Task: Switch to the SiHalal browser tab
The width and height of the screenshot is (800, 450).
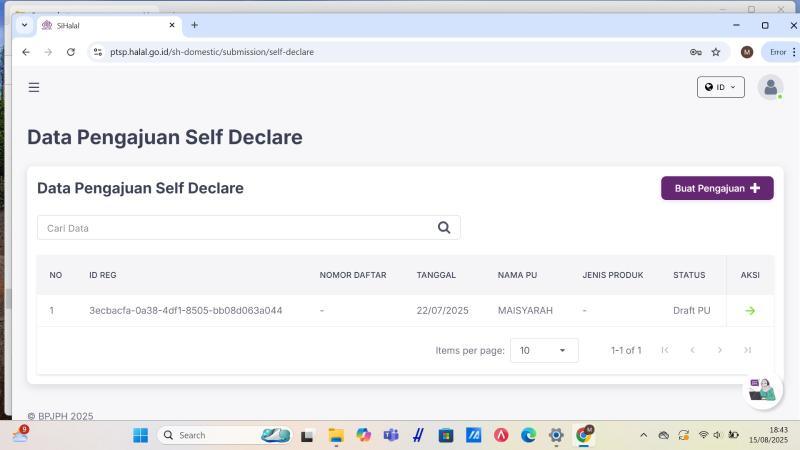Action: coord(100,25)
